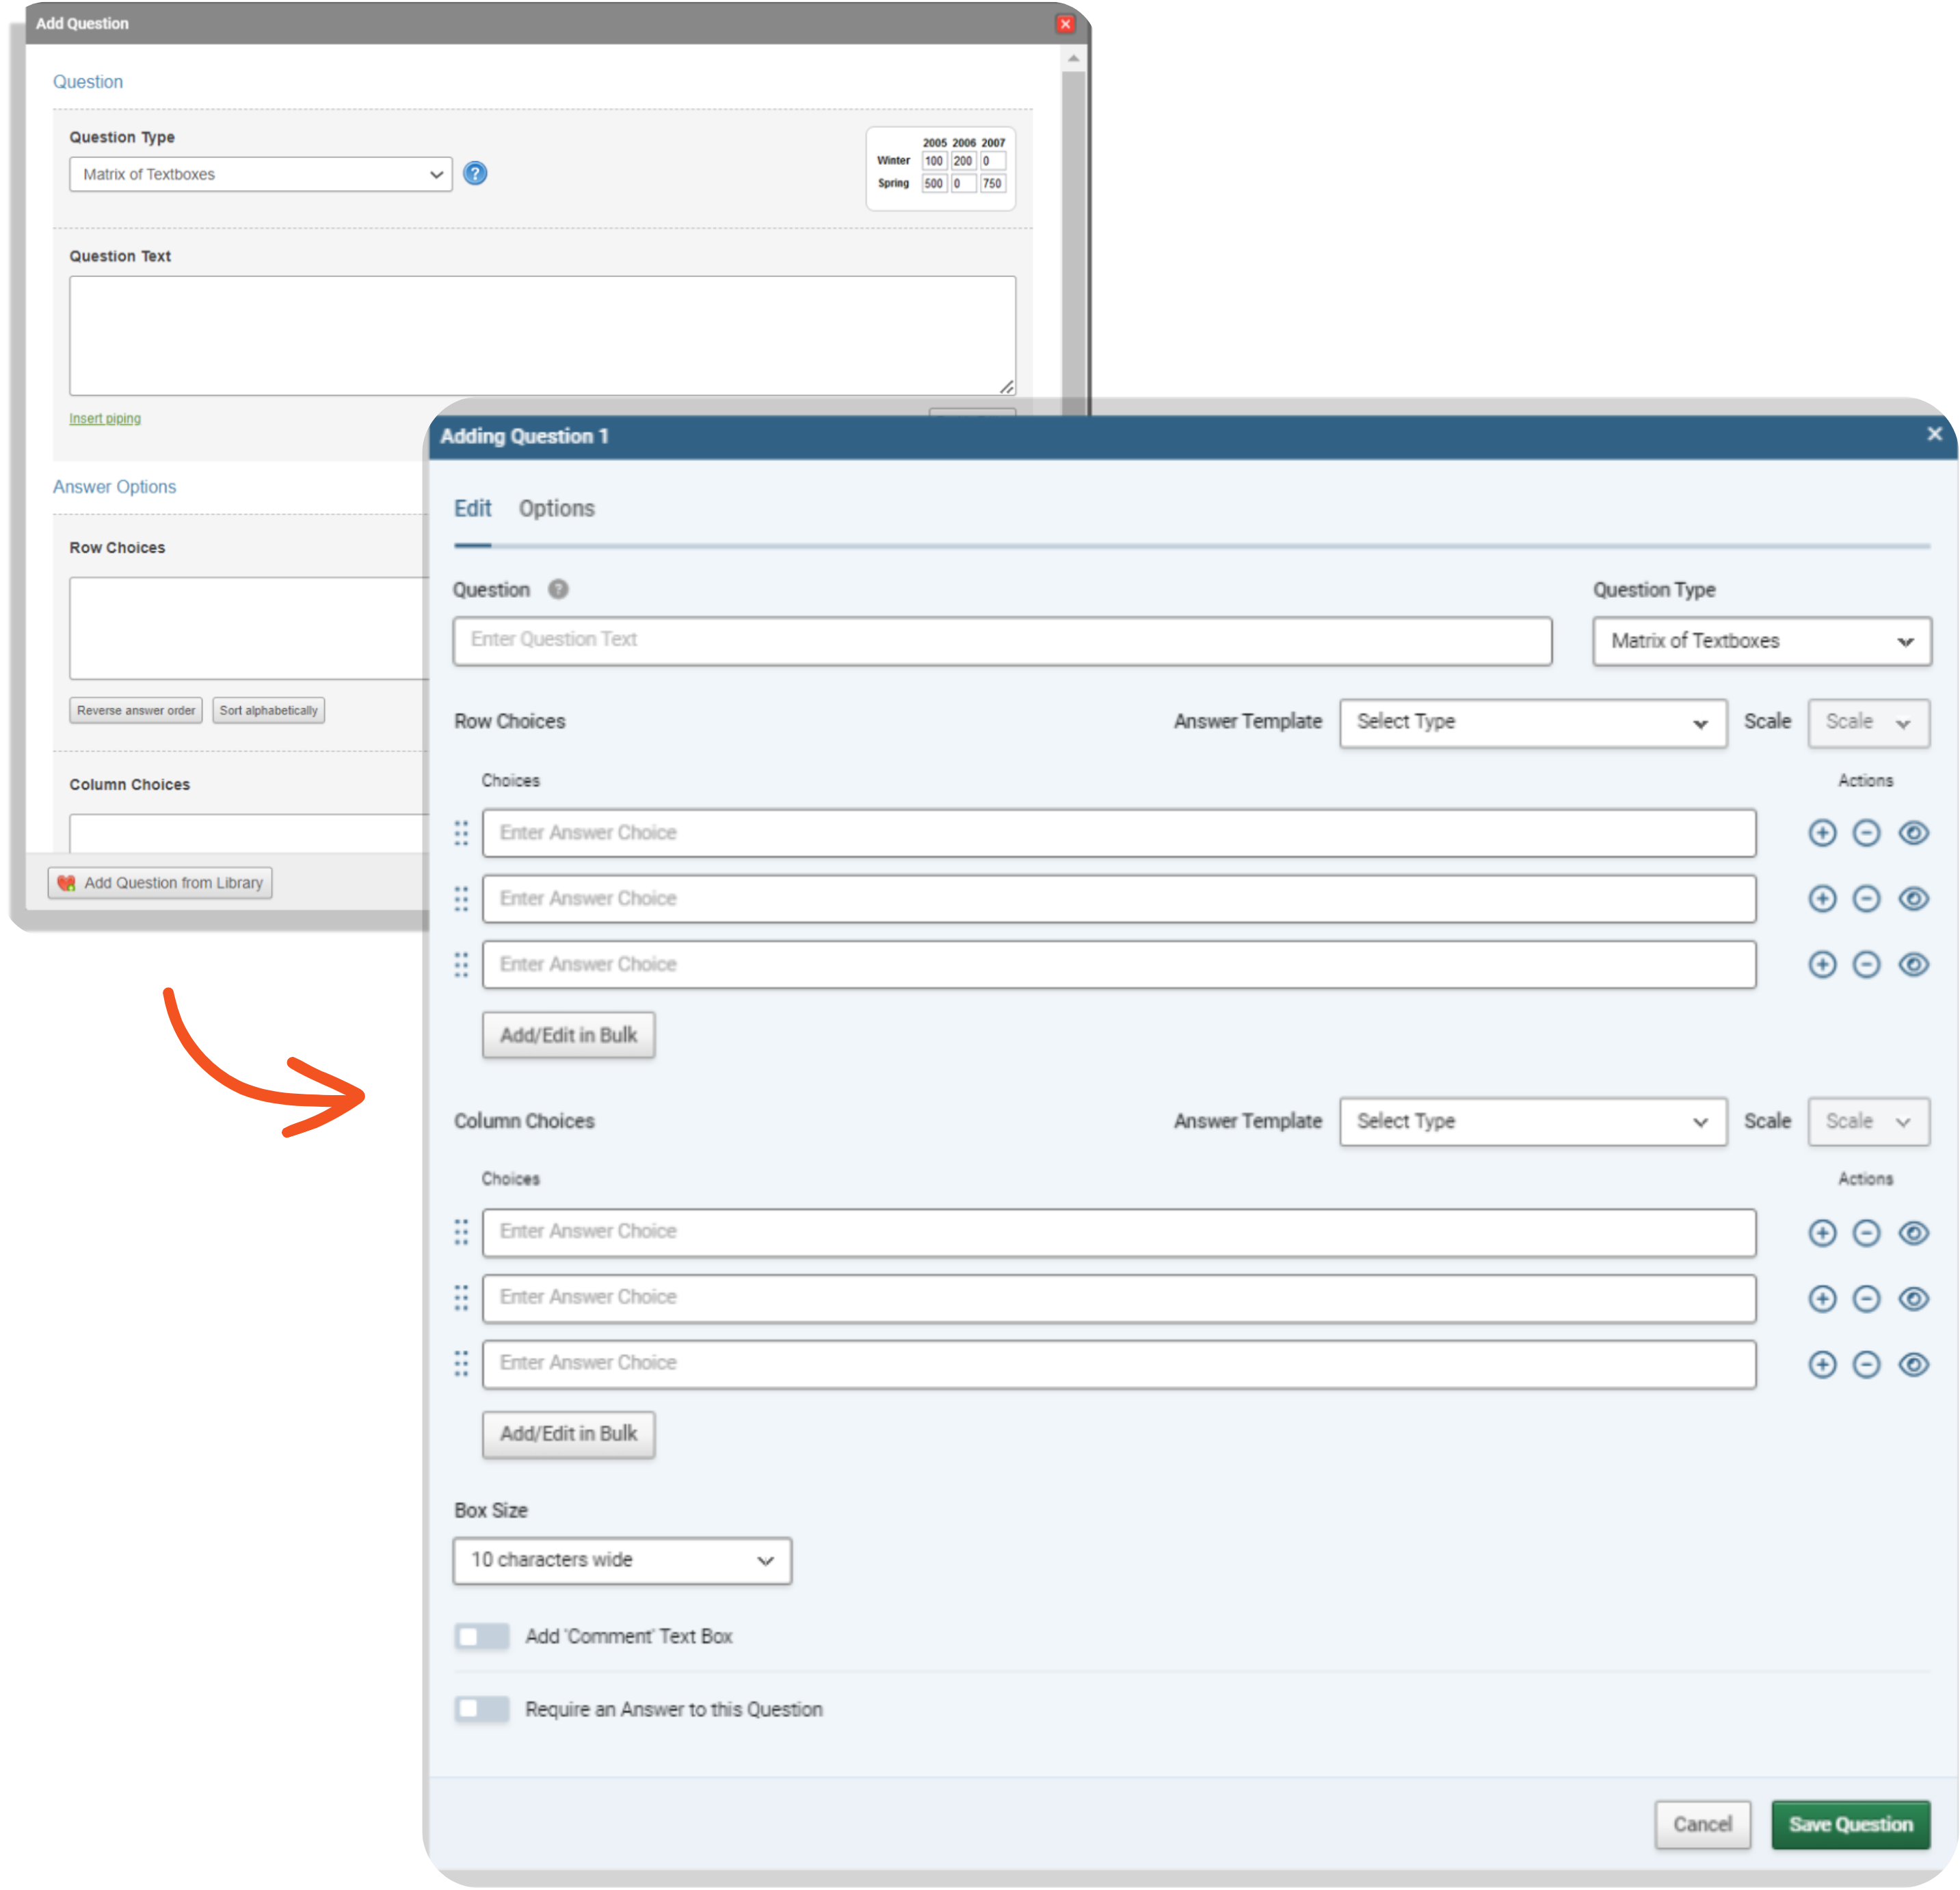Open the Matrix of Textboxes question type dropdown
The width and height of the screenshot is (1960, 1890).
click(1761, 641)
